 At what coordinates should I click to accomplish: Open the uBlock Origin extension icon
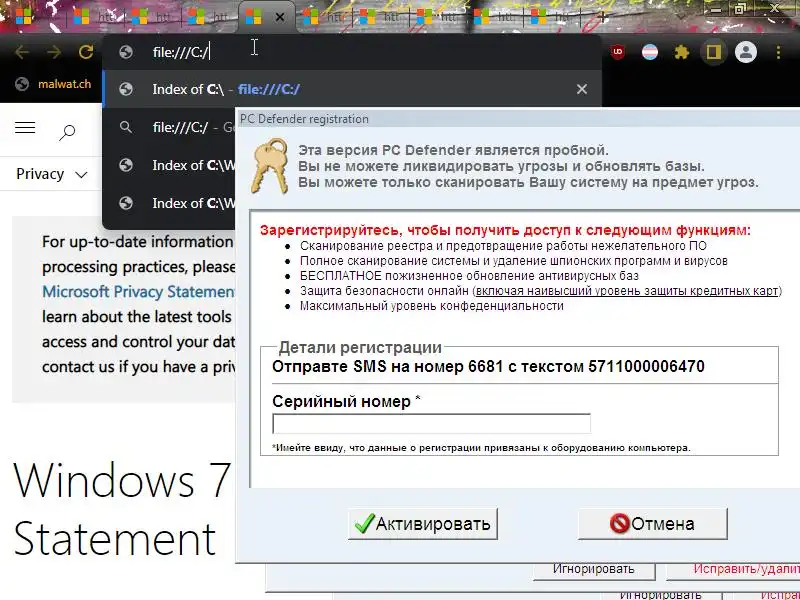[617, 52]
